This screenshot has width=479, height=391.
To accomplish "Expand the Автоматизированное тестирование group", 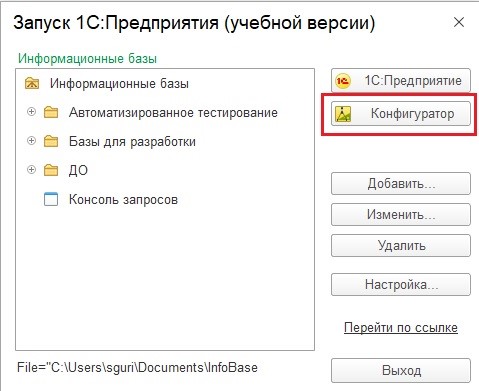I will (31, 112).
